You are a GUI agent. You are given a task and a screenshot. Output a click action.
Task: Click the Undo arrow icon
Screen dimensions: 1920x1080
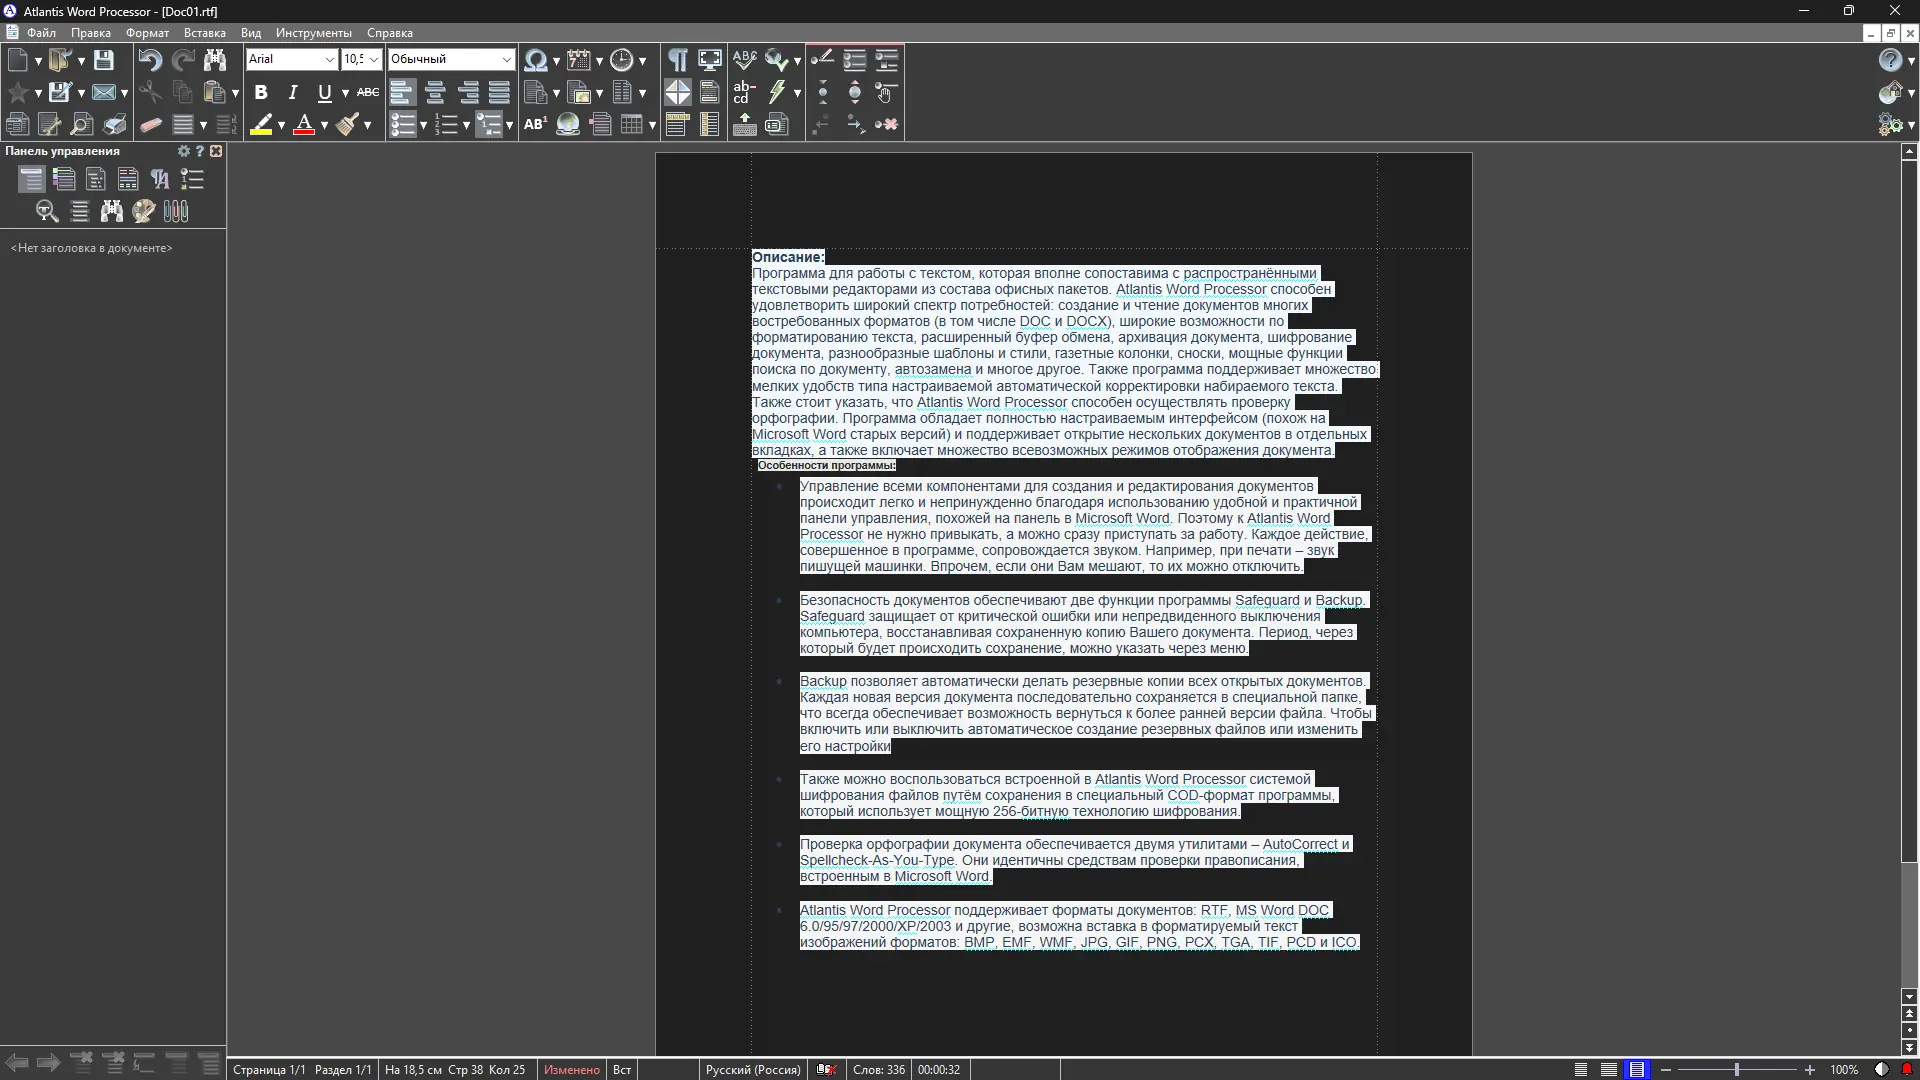coord(150,60)
